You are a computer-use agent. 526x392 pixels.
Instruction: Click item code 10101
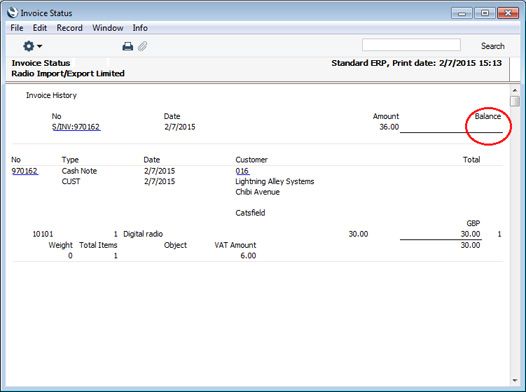43,234
